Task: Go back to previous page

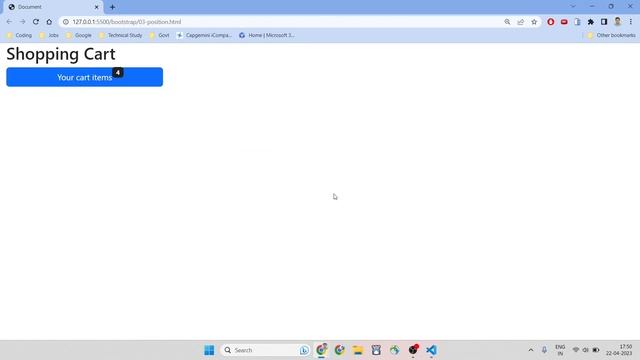Action: pos(9,22)
